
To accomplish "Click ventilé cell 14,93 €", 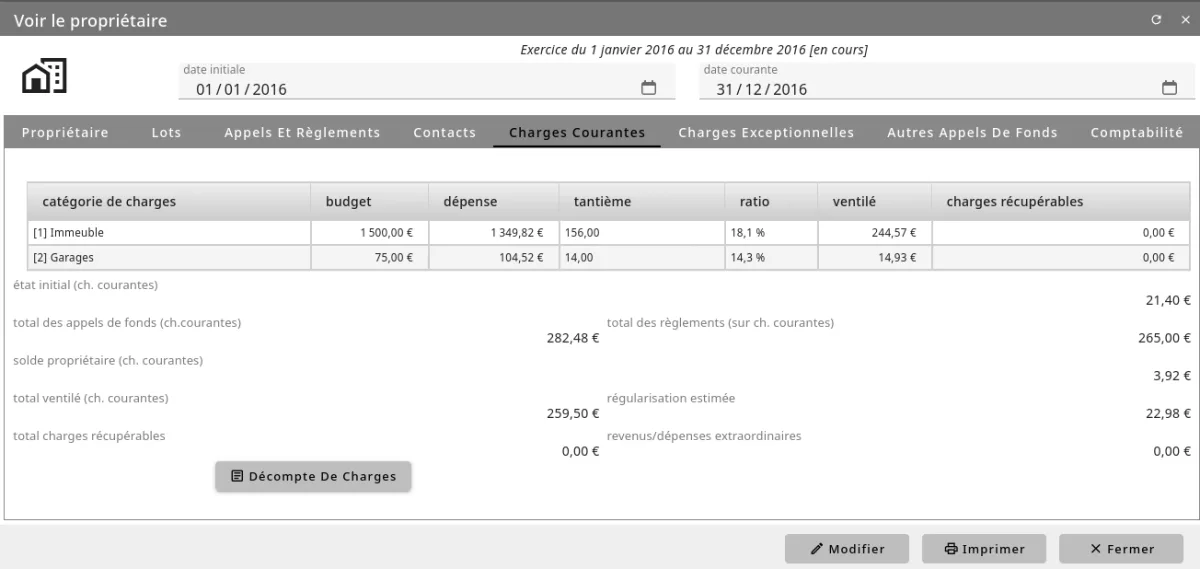I will 874,257.
